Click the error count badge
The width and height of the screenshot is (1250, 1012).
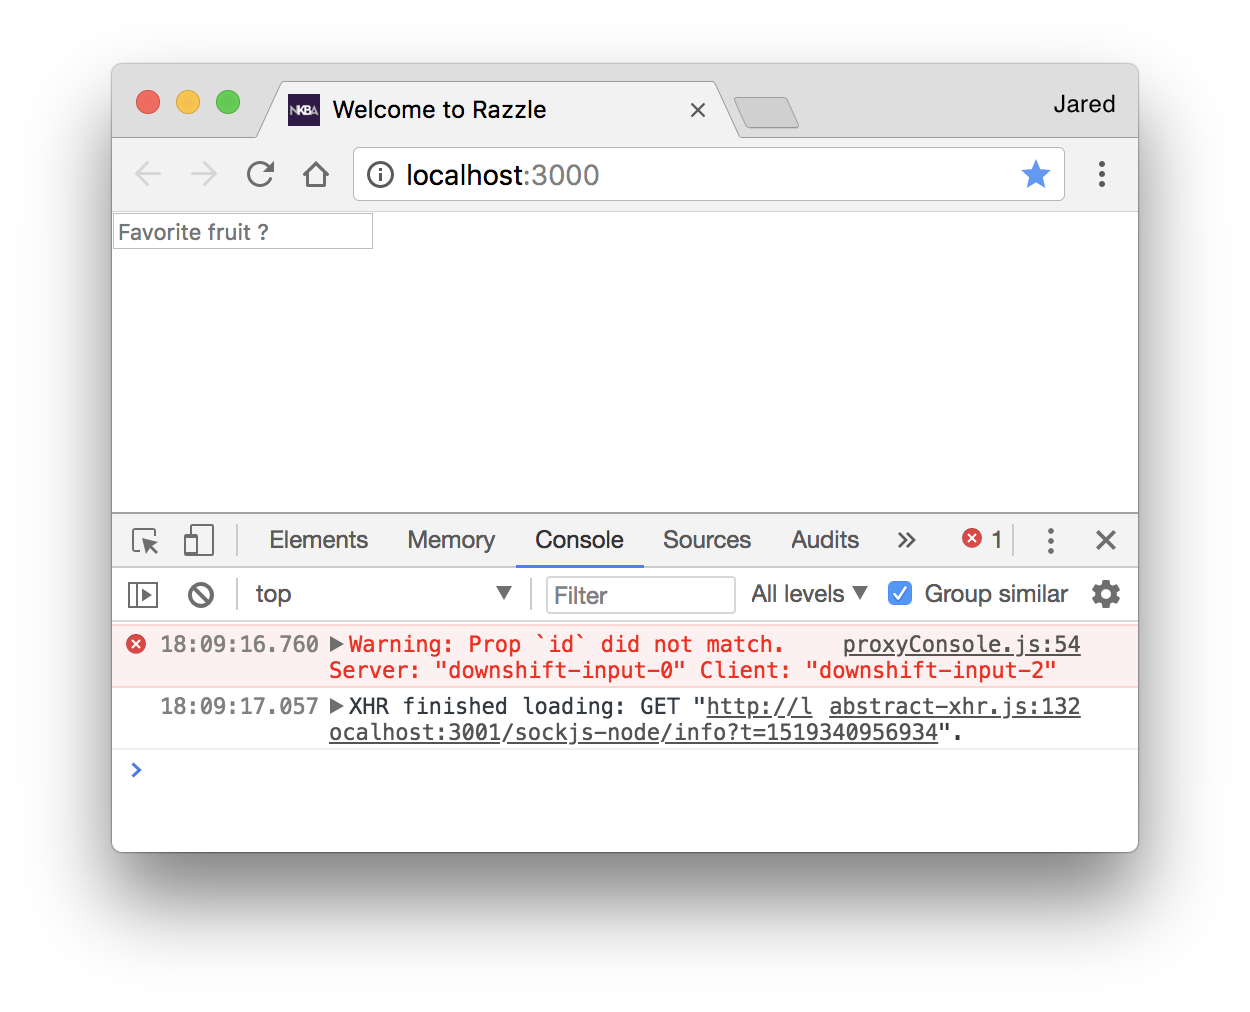click(981, 539)
